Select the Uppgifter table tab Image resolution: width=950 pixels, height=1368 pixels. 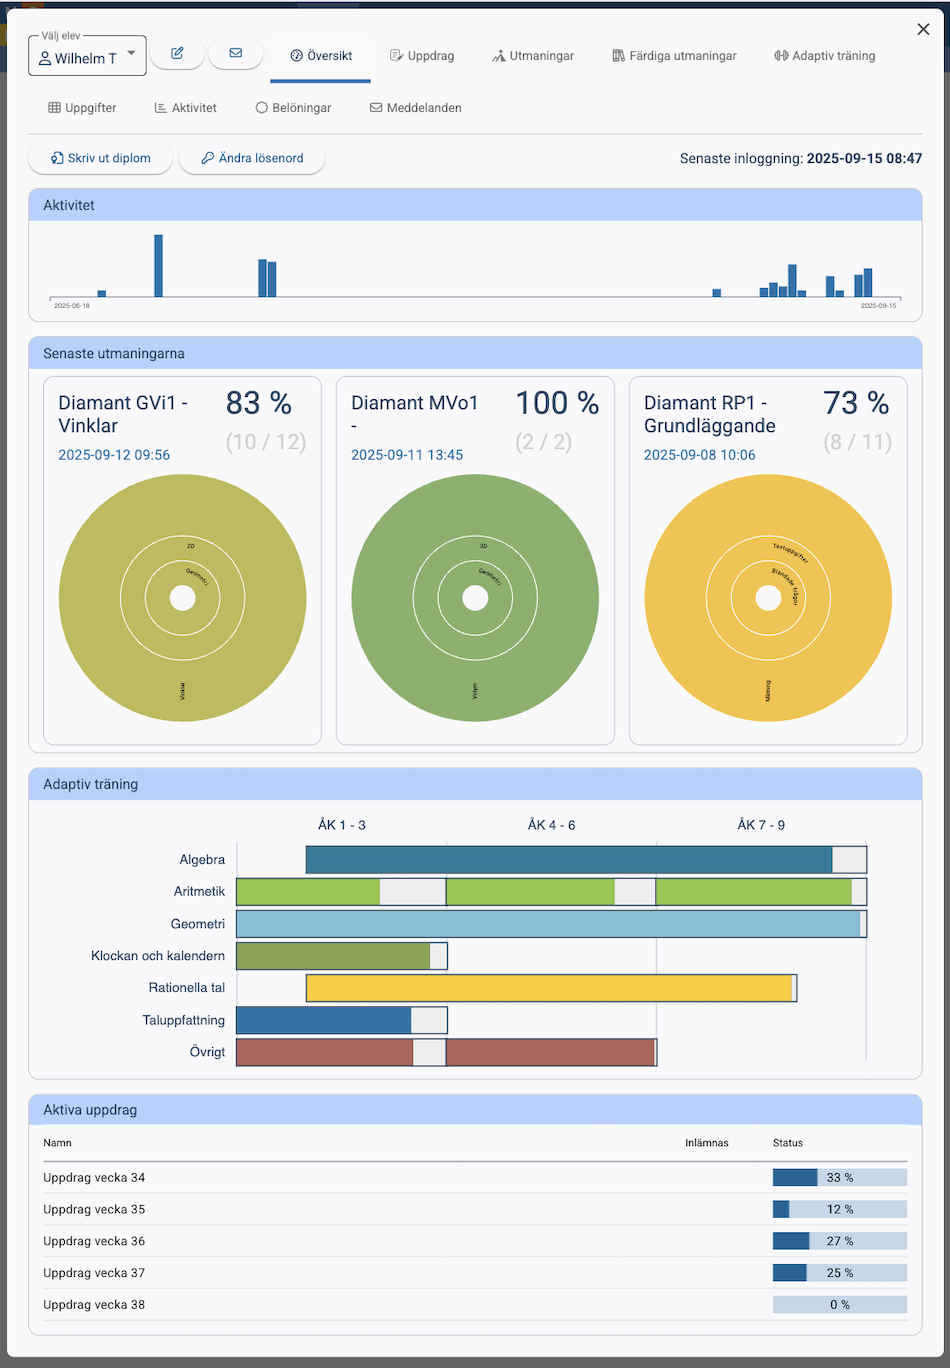click(82, 108)
